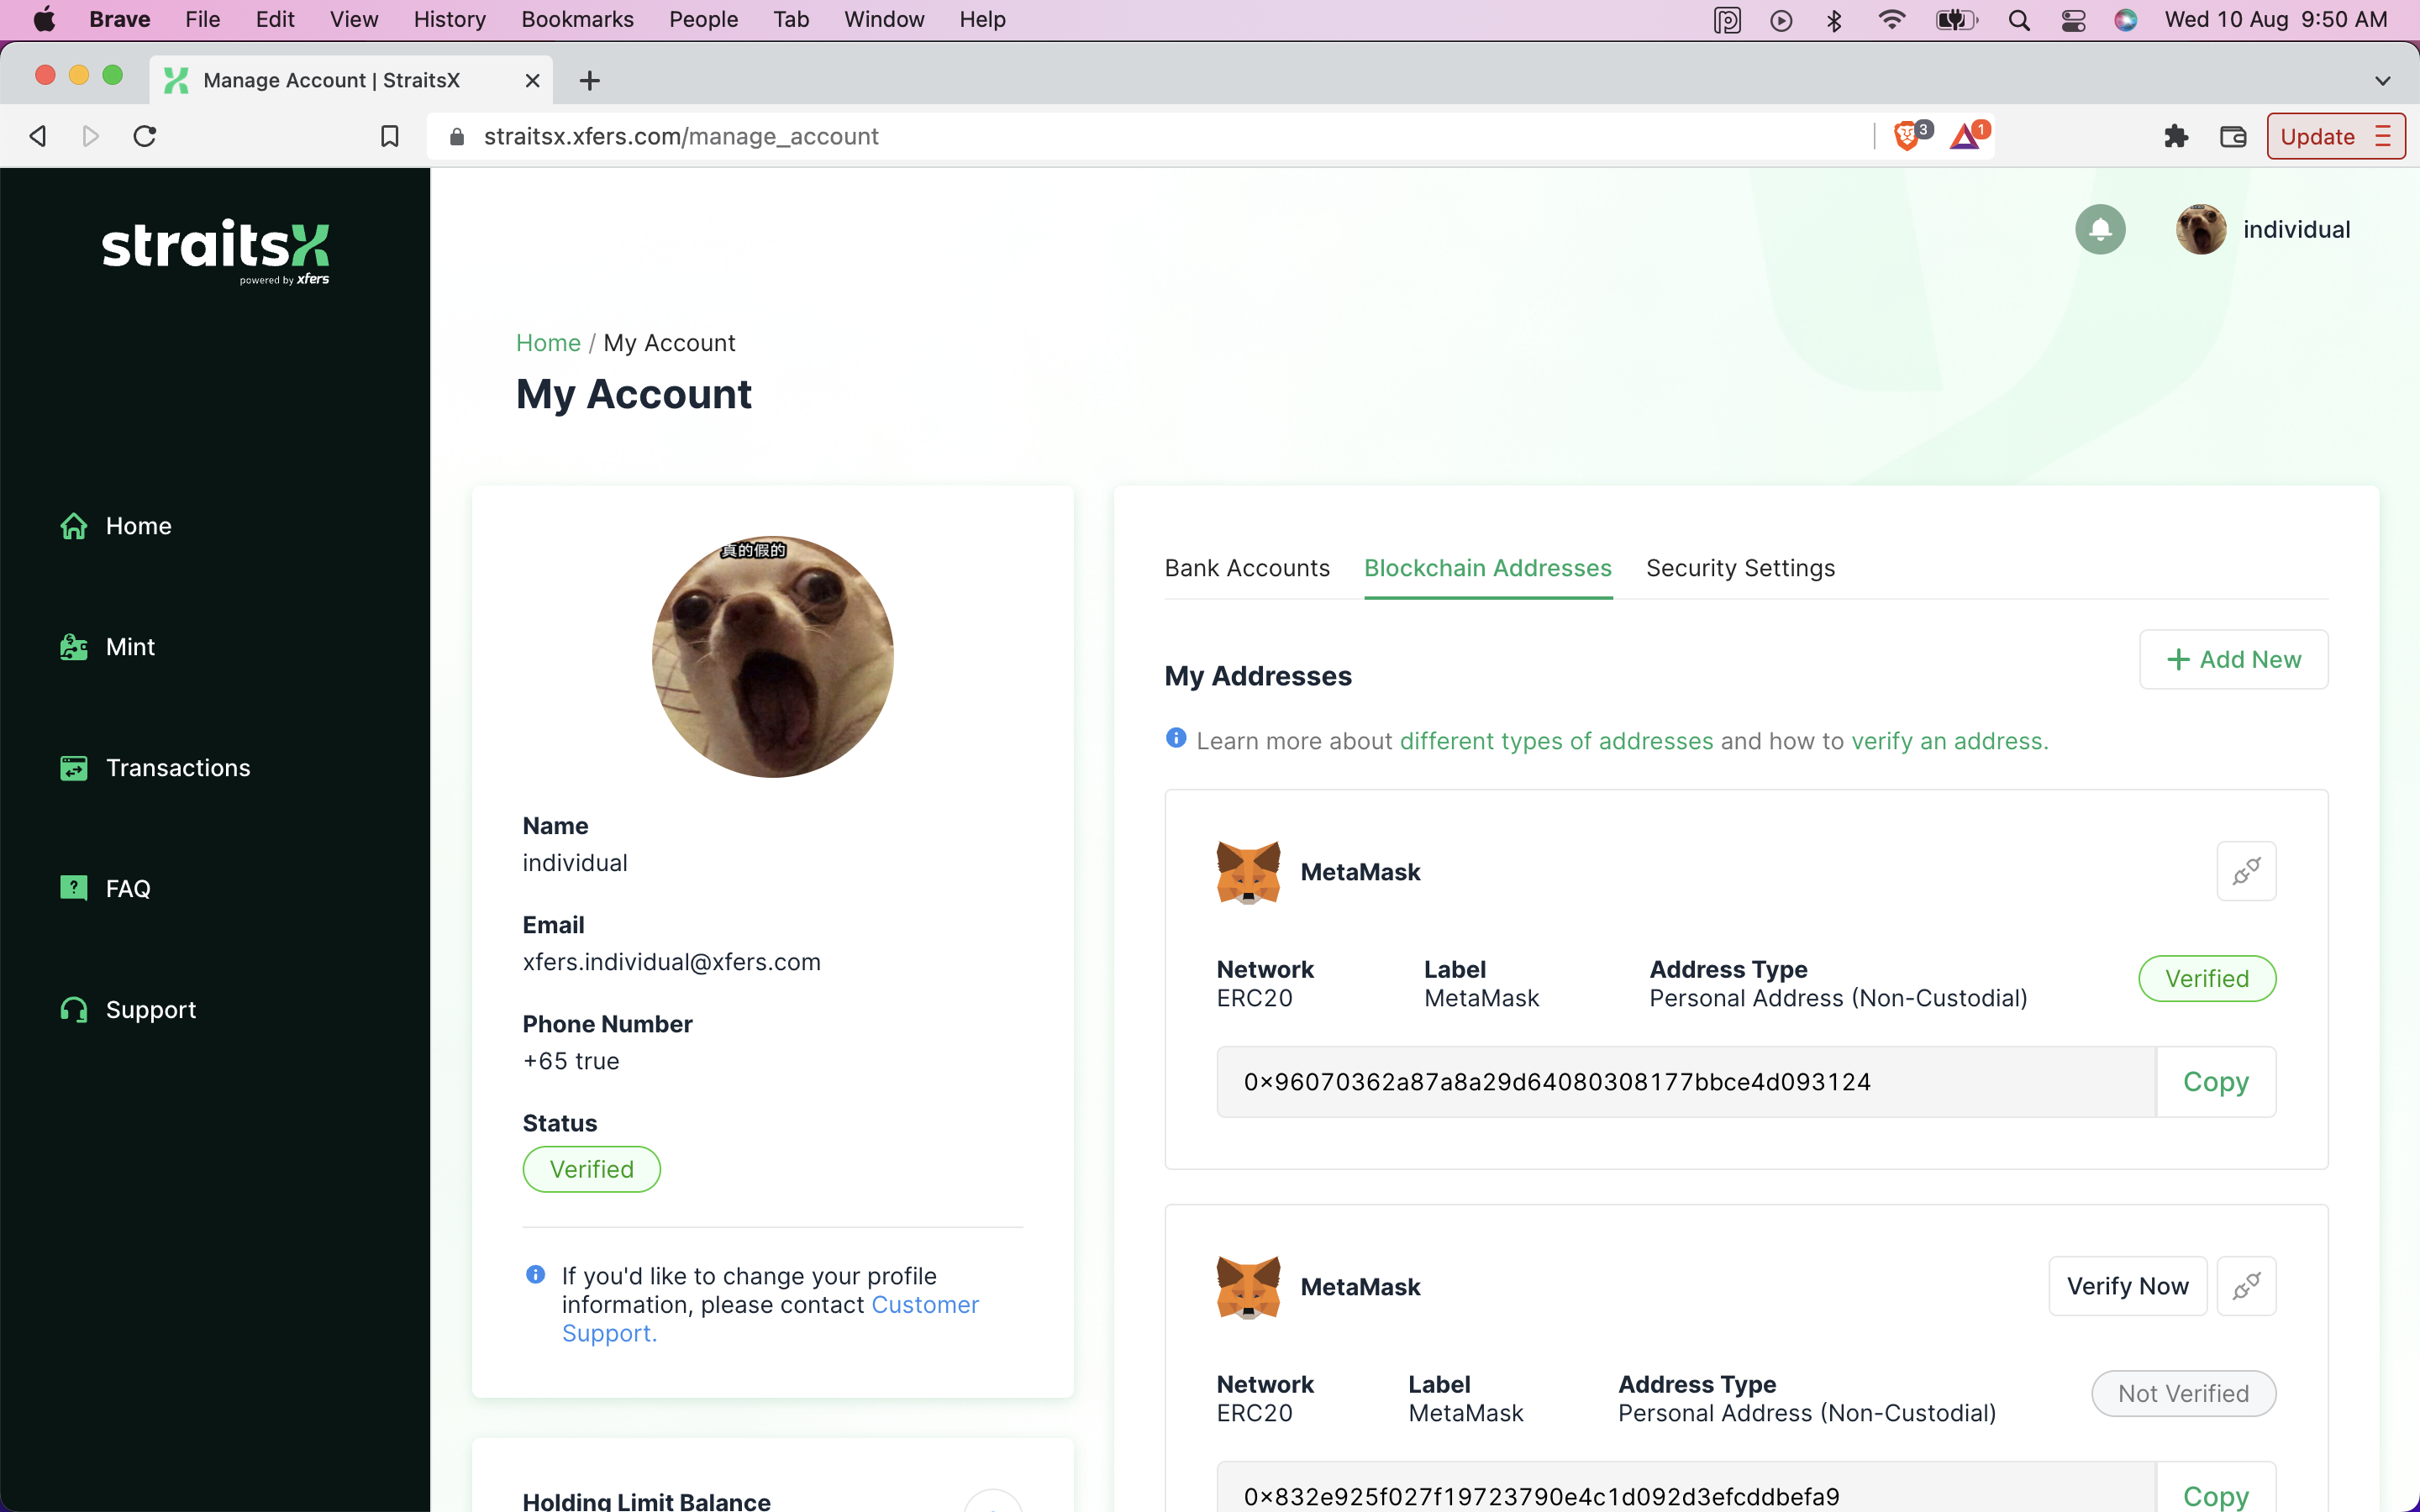Open 'different types of addresses' link
Image resolution: width=2420 pixels, height=1512 pixels.
point(1556,741)
